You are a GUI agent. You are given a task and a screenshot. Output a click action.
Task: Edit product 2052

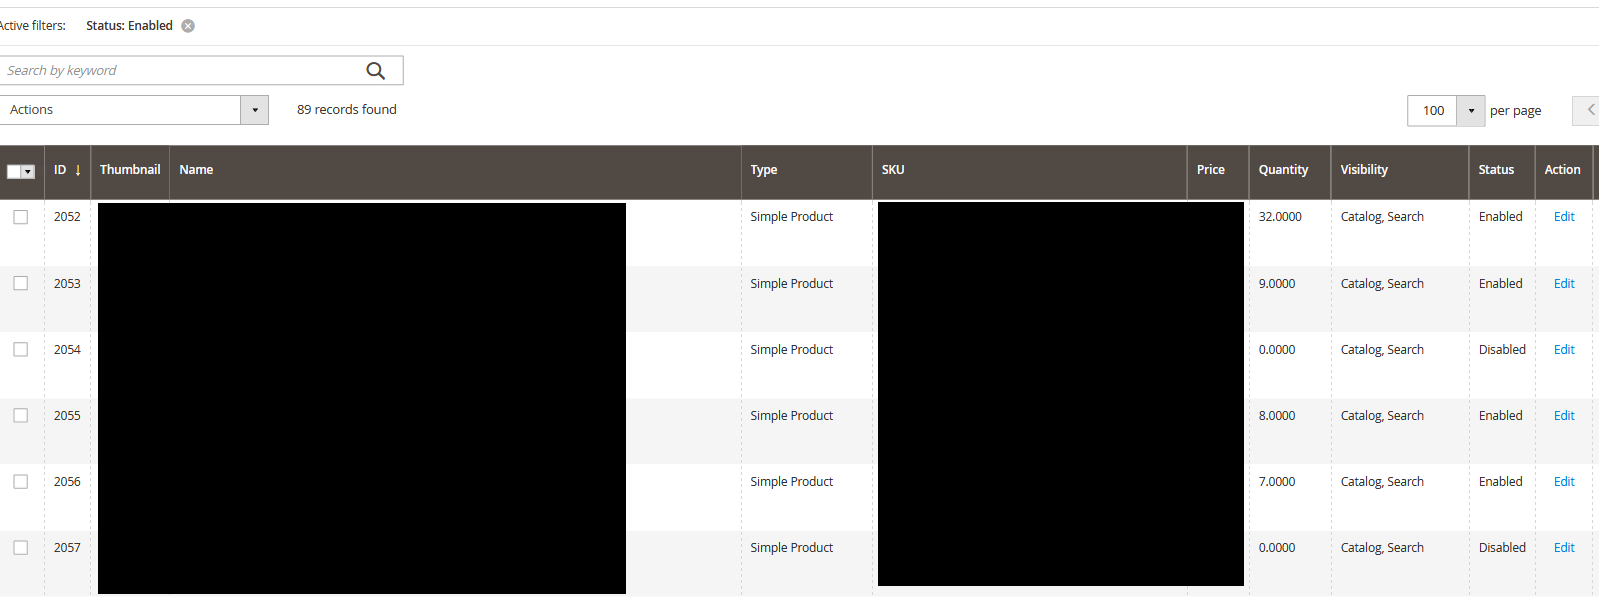point(1563,216)
